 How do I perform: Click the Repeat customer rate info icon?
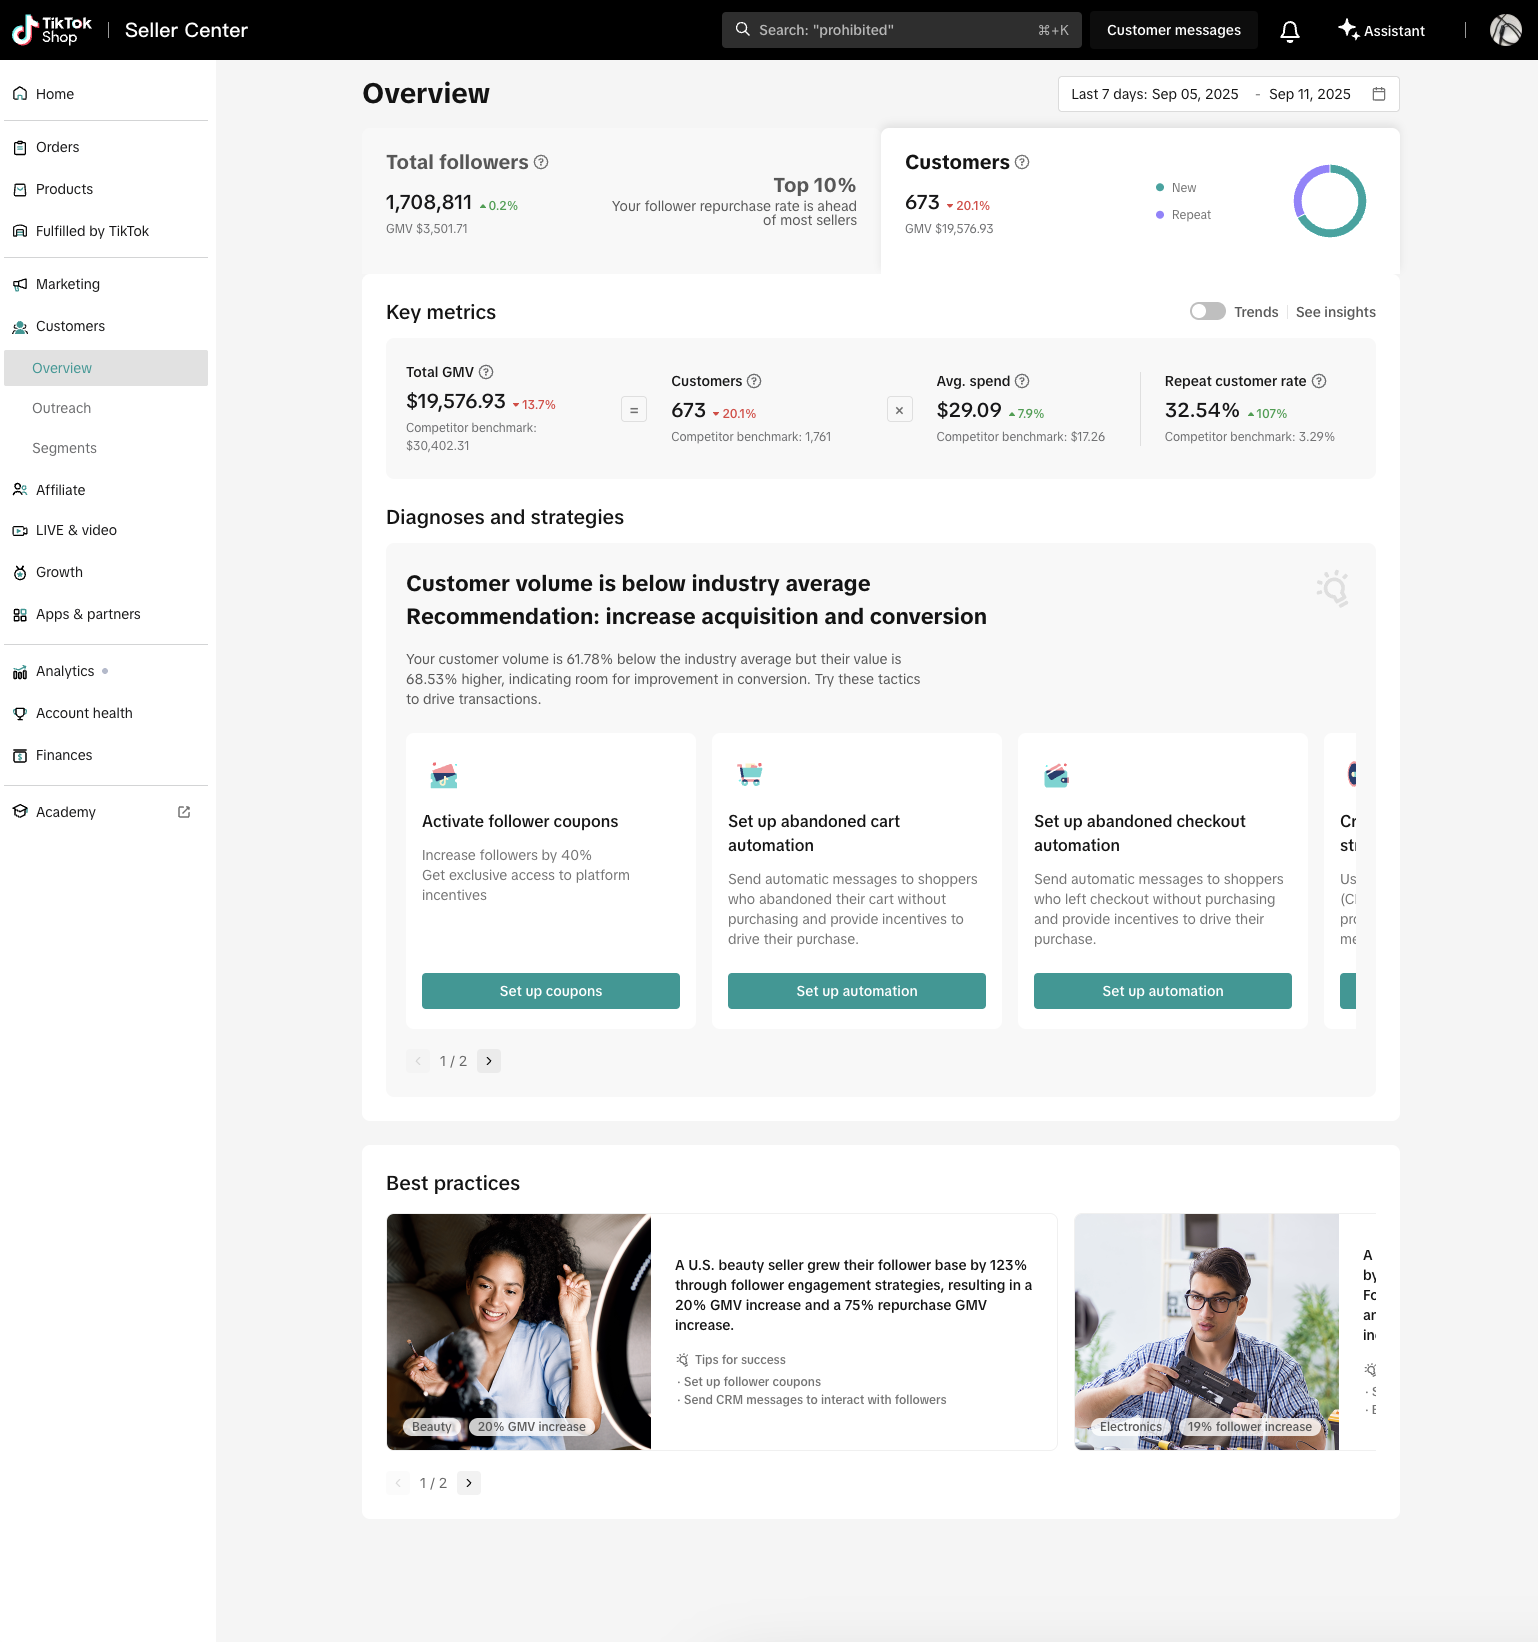pos(1319,381)
